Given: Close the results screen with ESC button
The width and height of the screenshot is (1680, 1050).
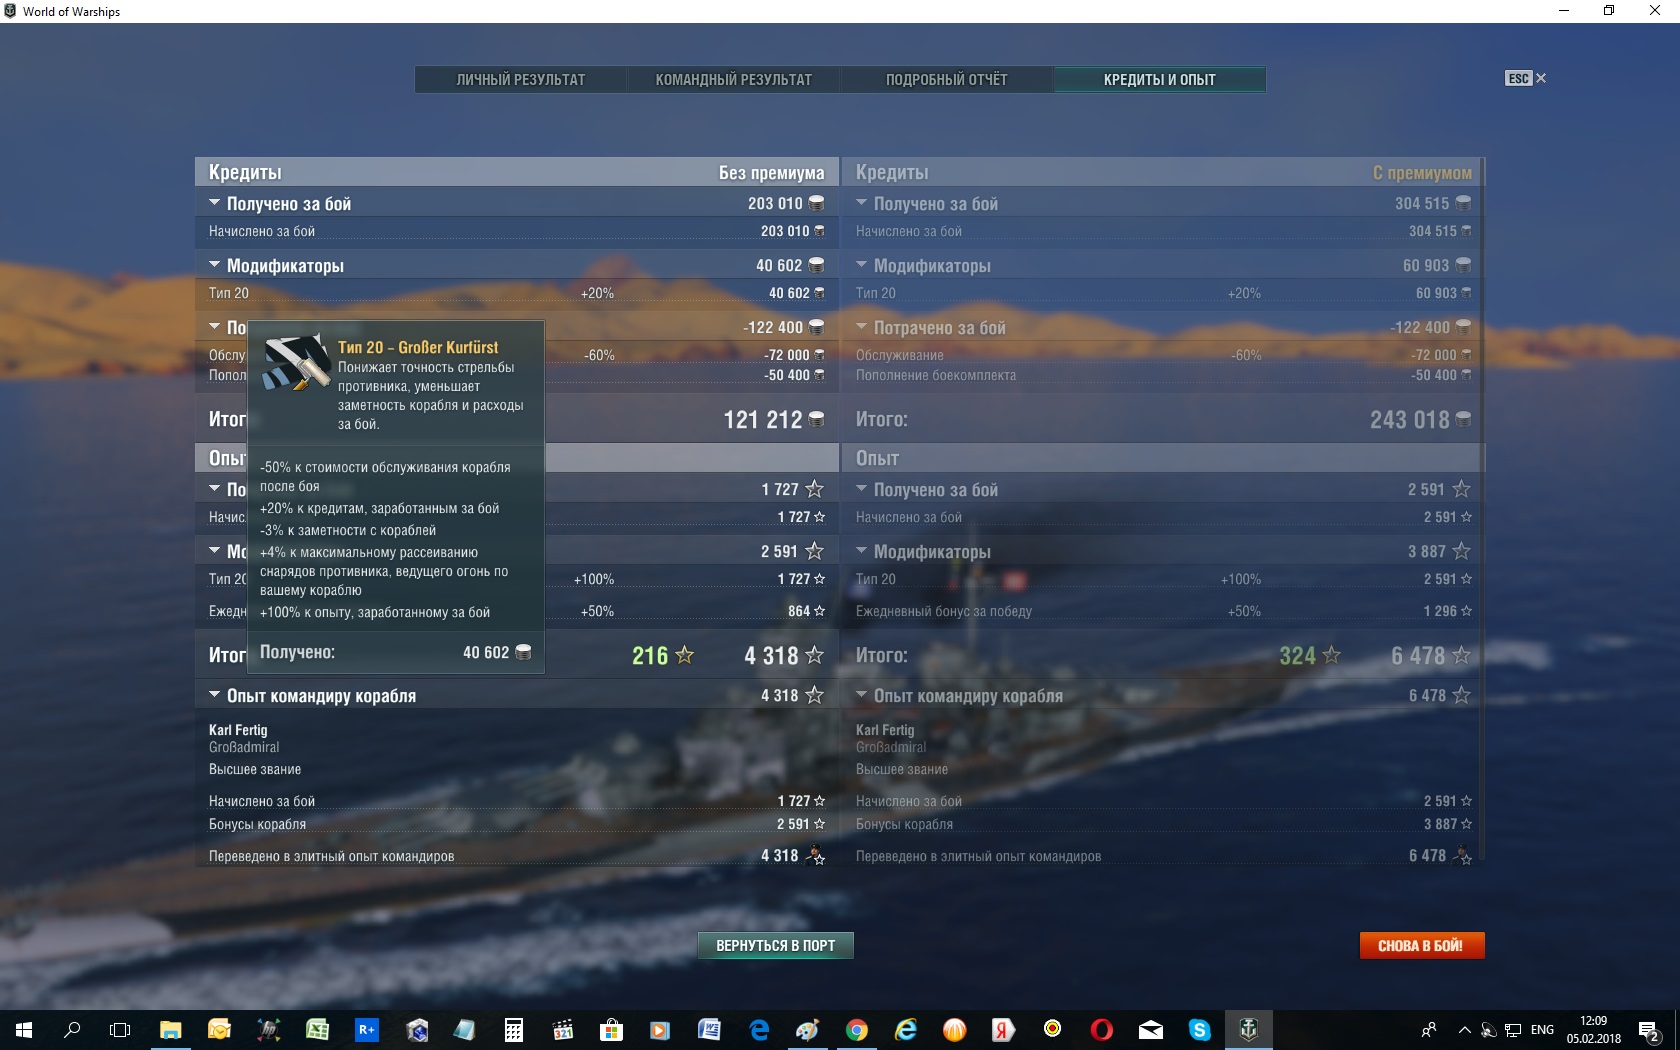Looking at the screenshot, I should 1525,78.
